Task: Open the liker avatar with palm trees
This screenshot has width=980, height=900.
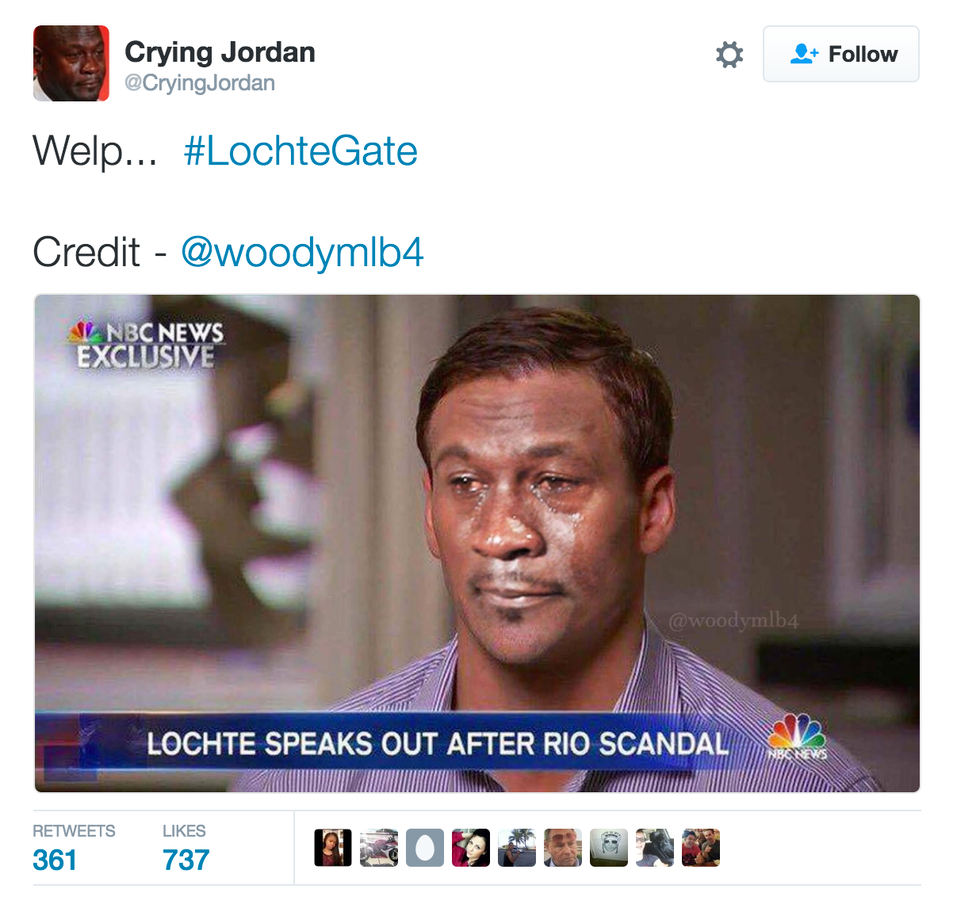Action: tap(517, 848)
